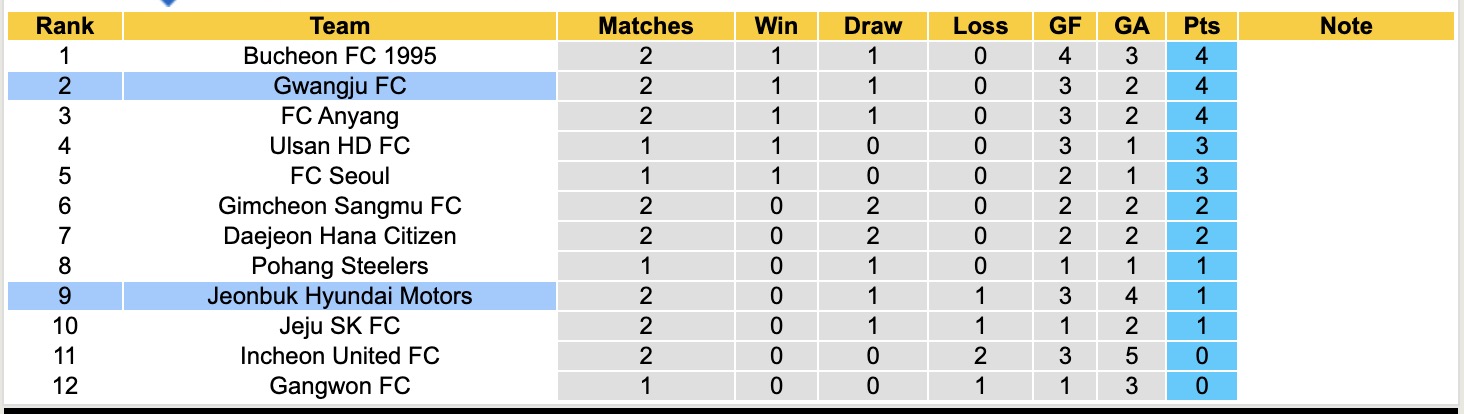Open Gangwon FC team entry
This screenshot has height=414, width=1464.
(x=340, y=386)
